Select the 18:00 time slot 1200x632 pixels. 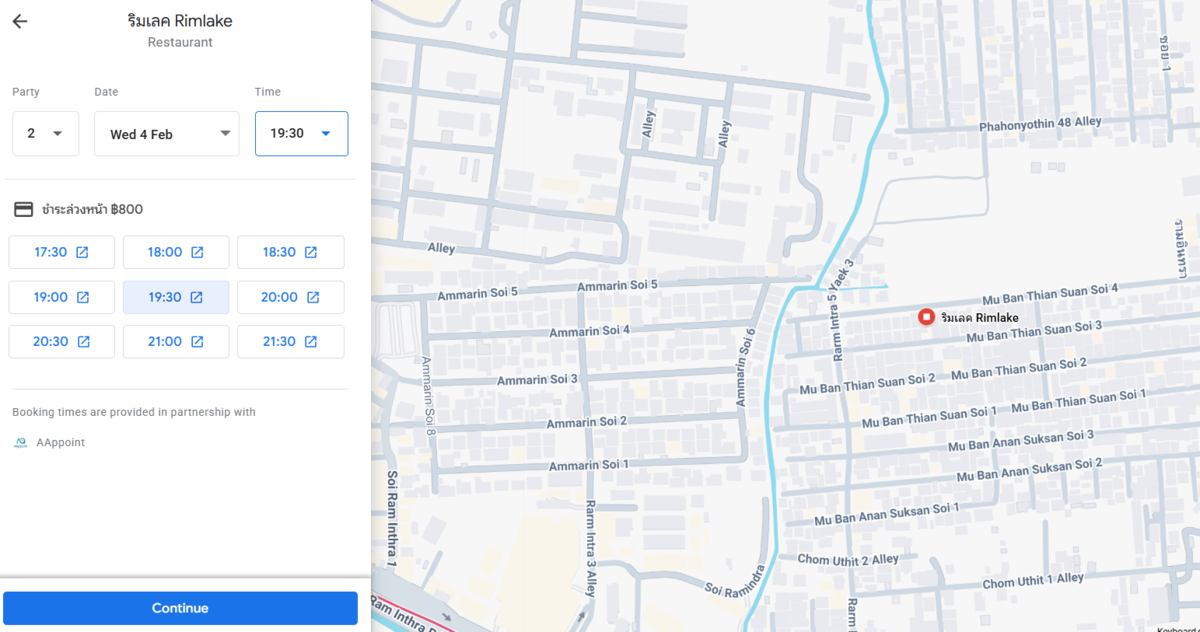point(175,252)
